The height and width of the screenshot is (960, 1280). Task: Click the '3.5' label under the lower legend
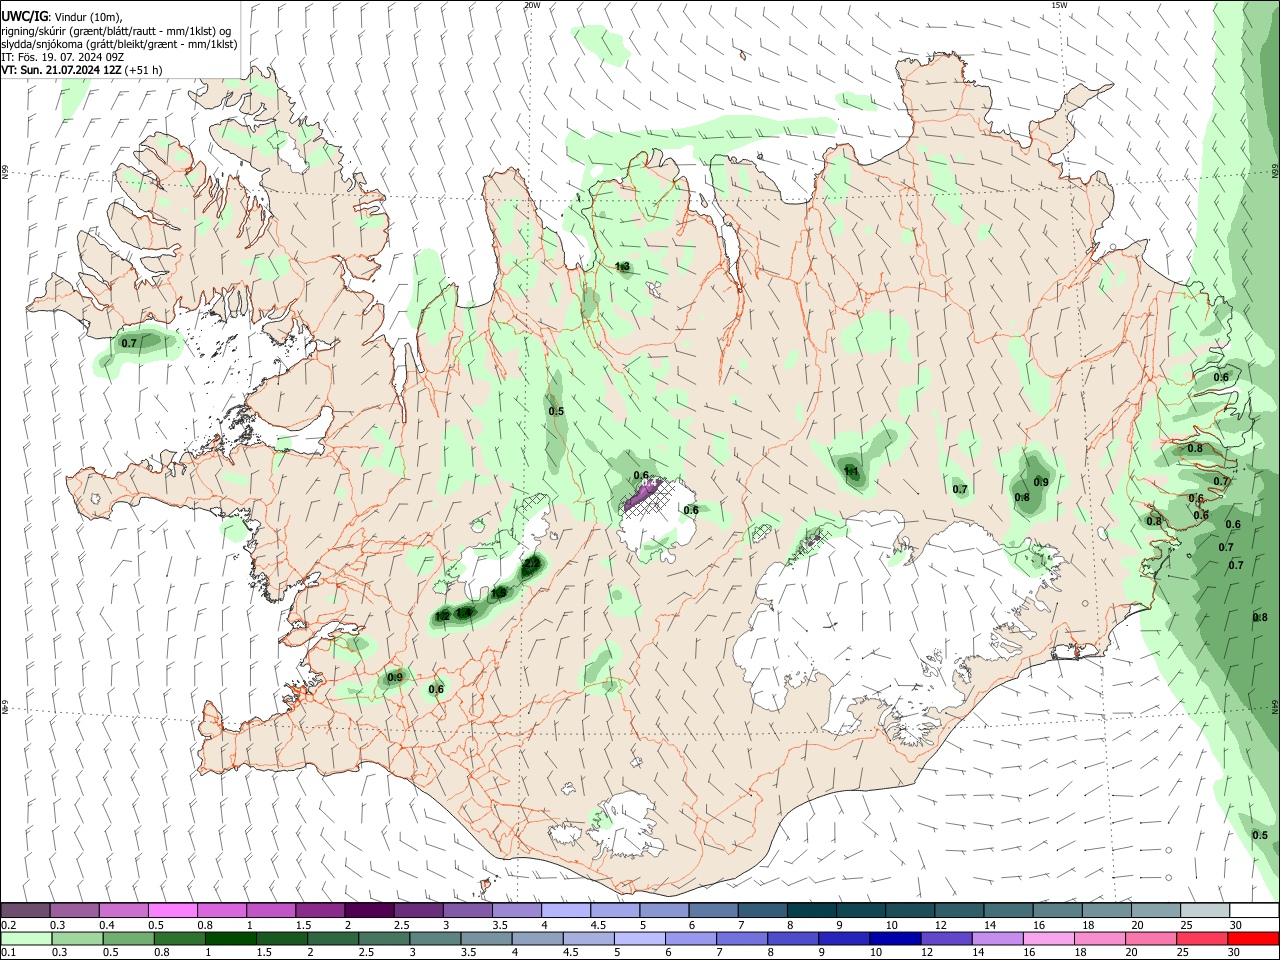click(x=467, y=953)
